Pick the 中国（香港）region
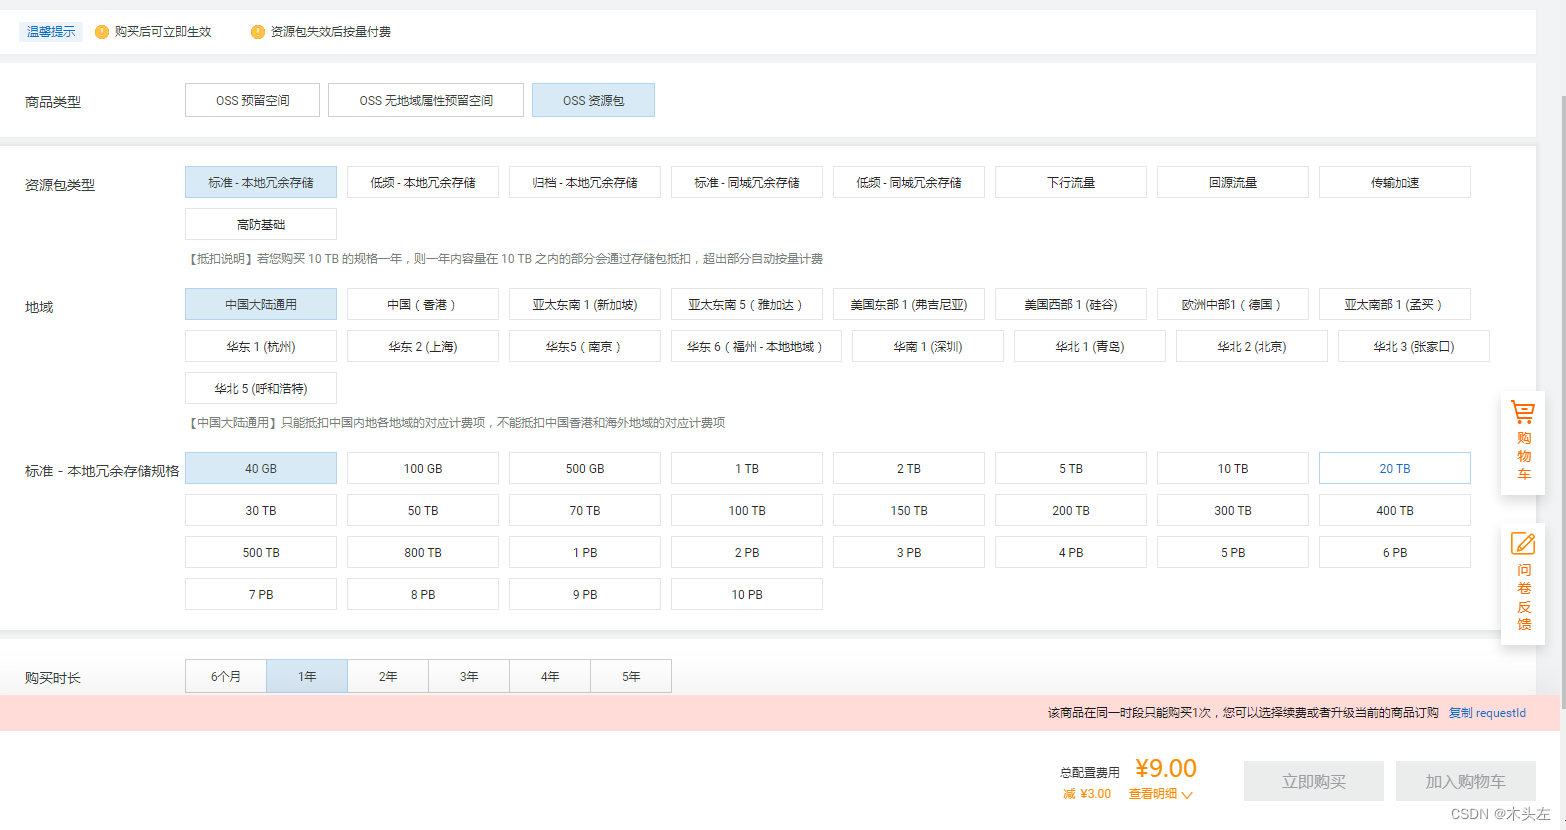This screenshot has width=1566, height=830. (x=423, y=304)
